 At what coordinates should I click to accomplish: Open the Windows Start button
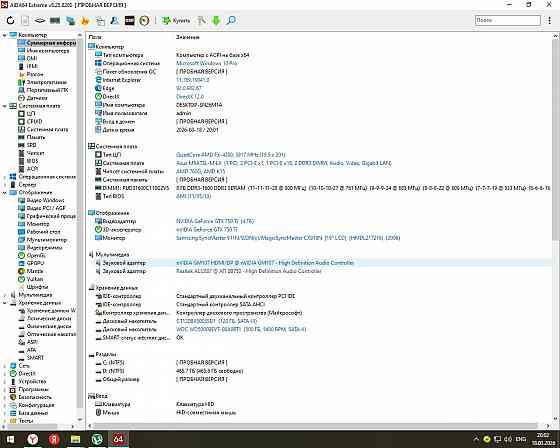pyautogui.click(x=10, y=439)
